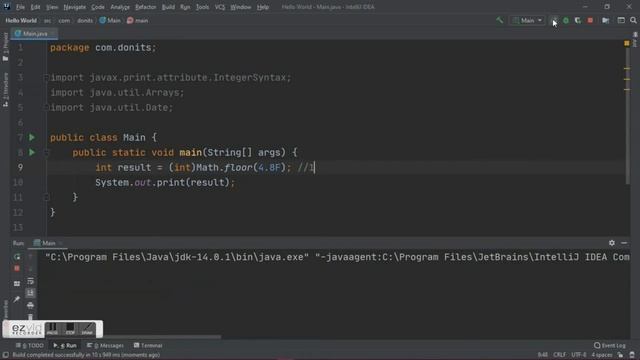
Task: Open Project Structure icon in toolbar
Action: pyautogui.click(x=606, y=20)
